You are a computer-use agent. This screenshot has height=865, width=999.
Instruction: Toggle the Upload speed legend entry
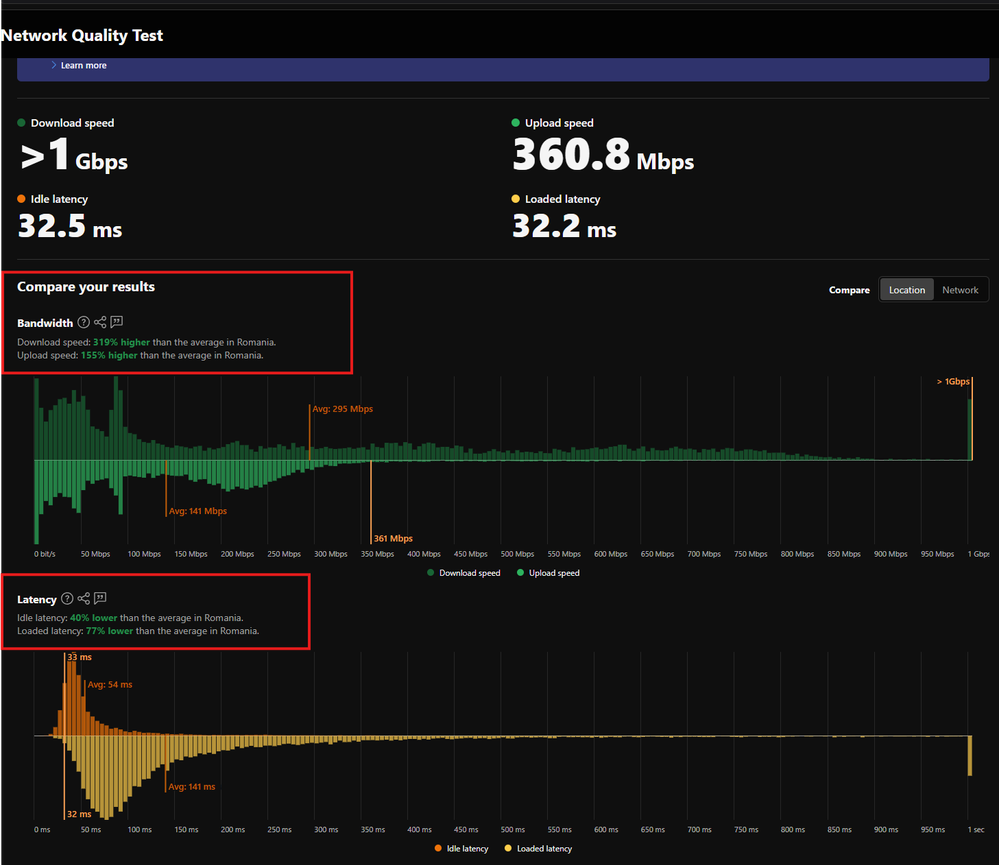tap(548, 573)
